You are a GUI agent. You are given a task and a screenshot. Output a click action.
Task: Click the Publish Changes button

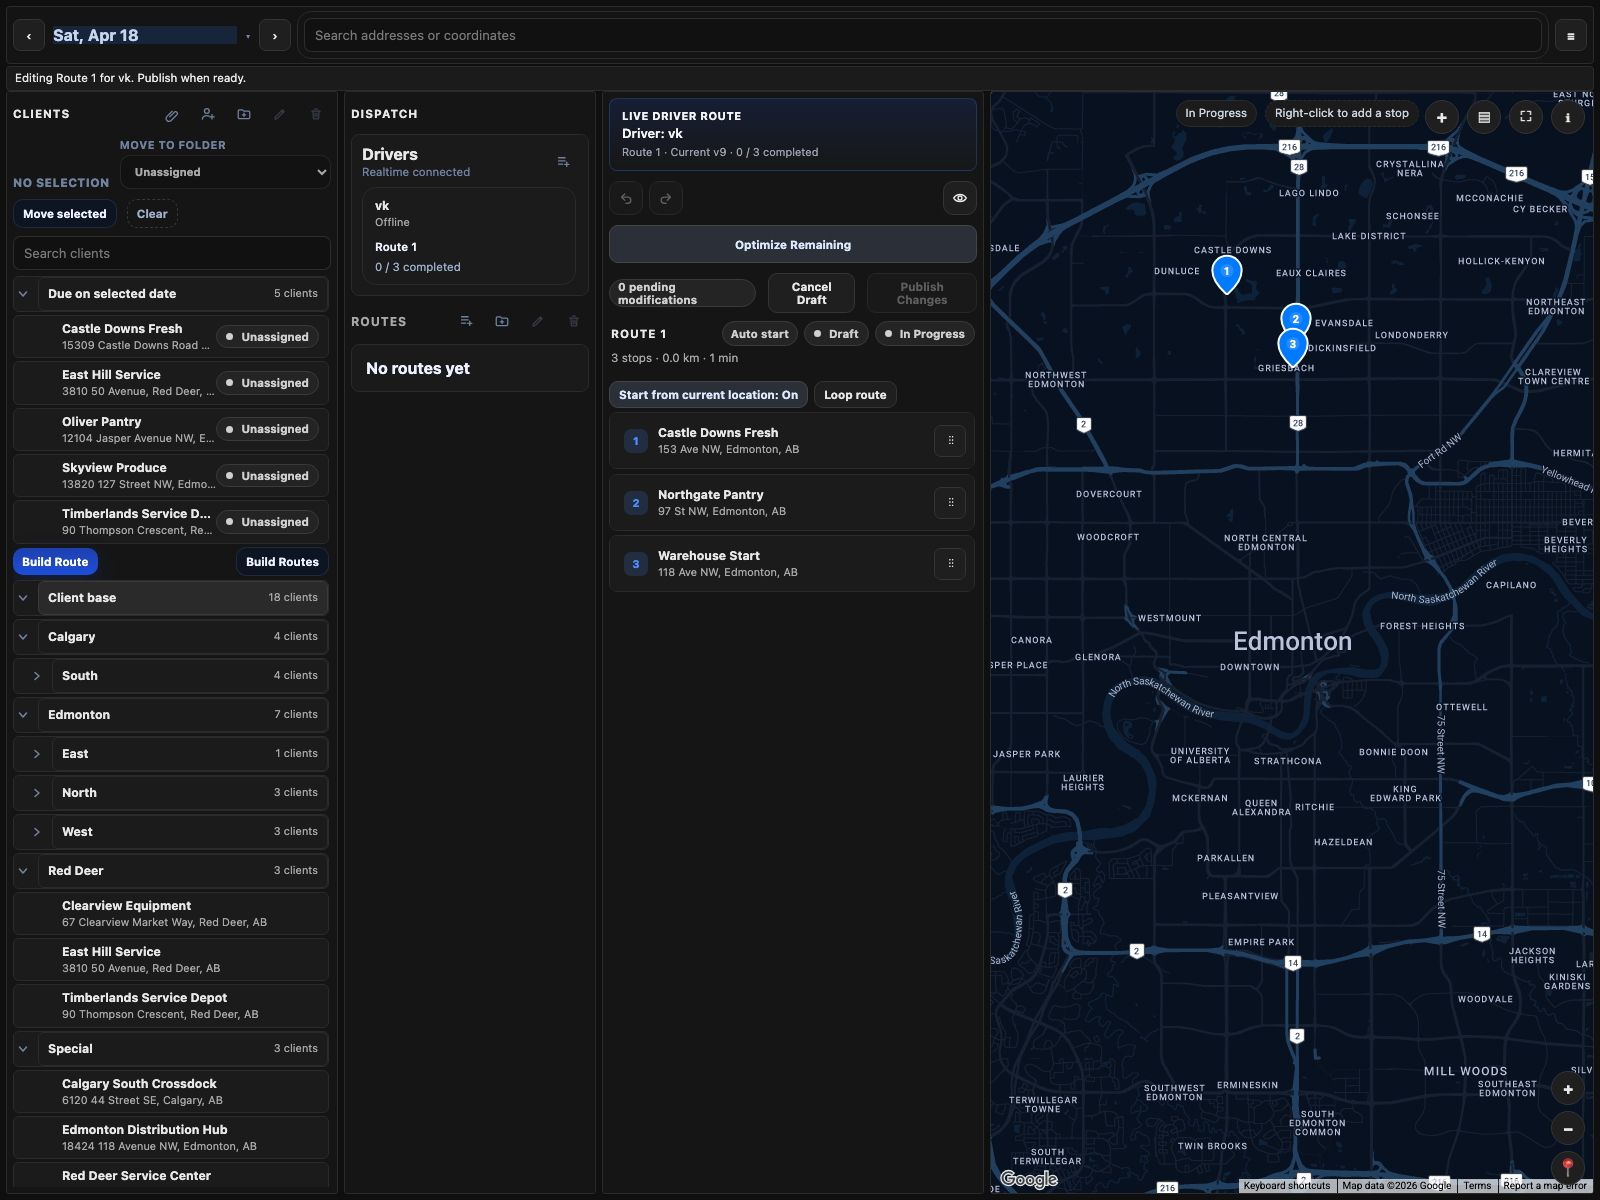pyautogui.click(x=921, y=293)
